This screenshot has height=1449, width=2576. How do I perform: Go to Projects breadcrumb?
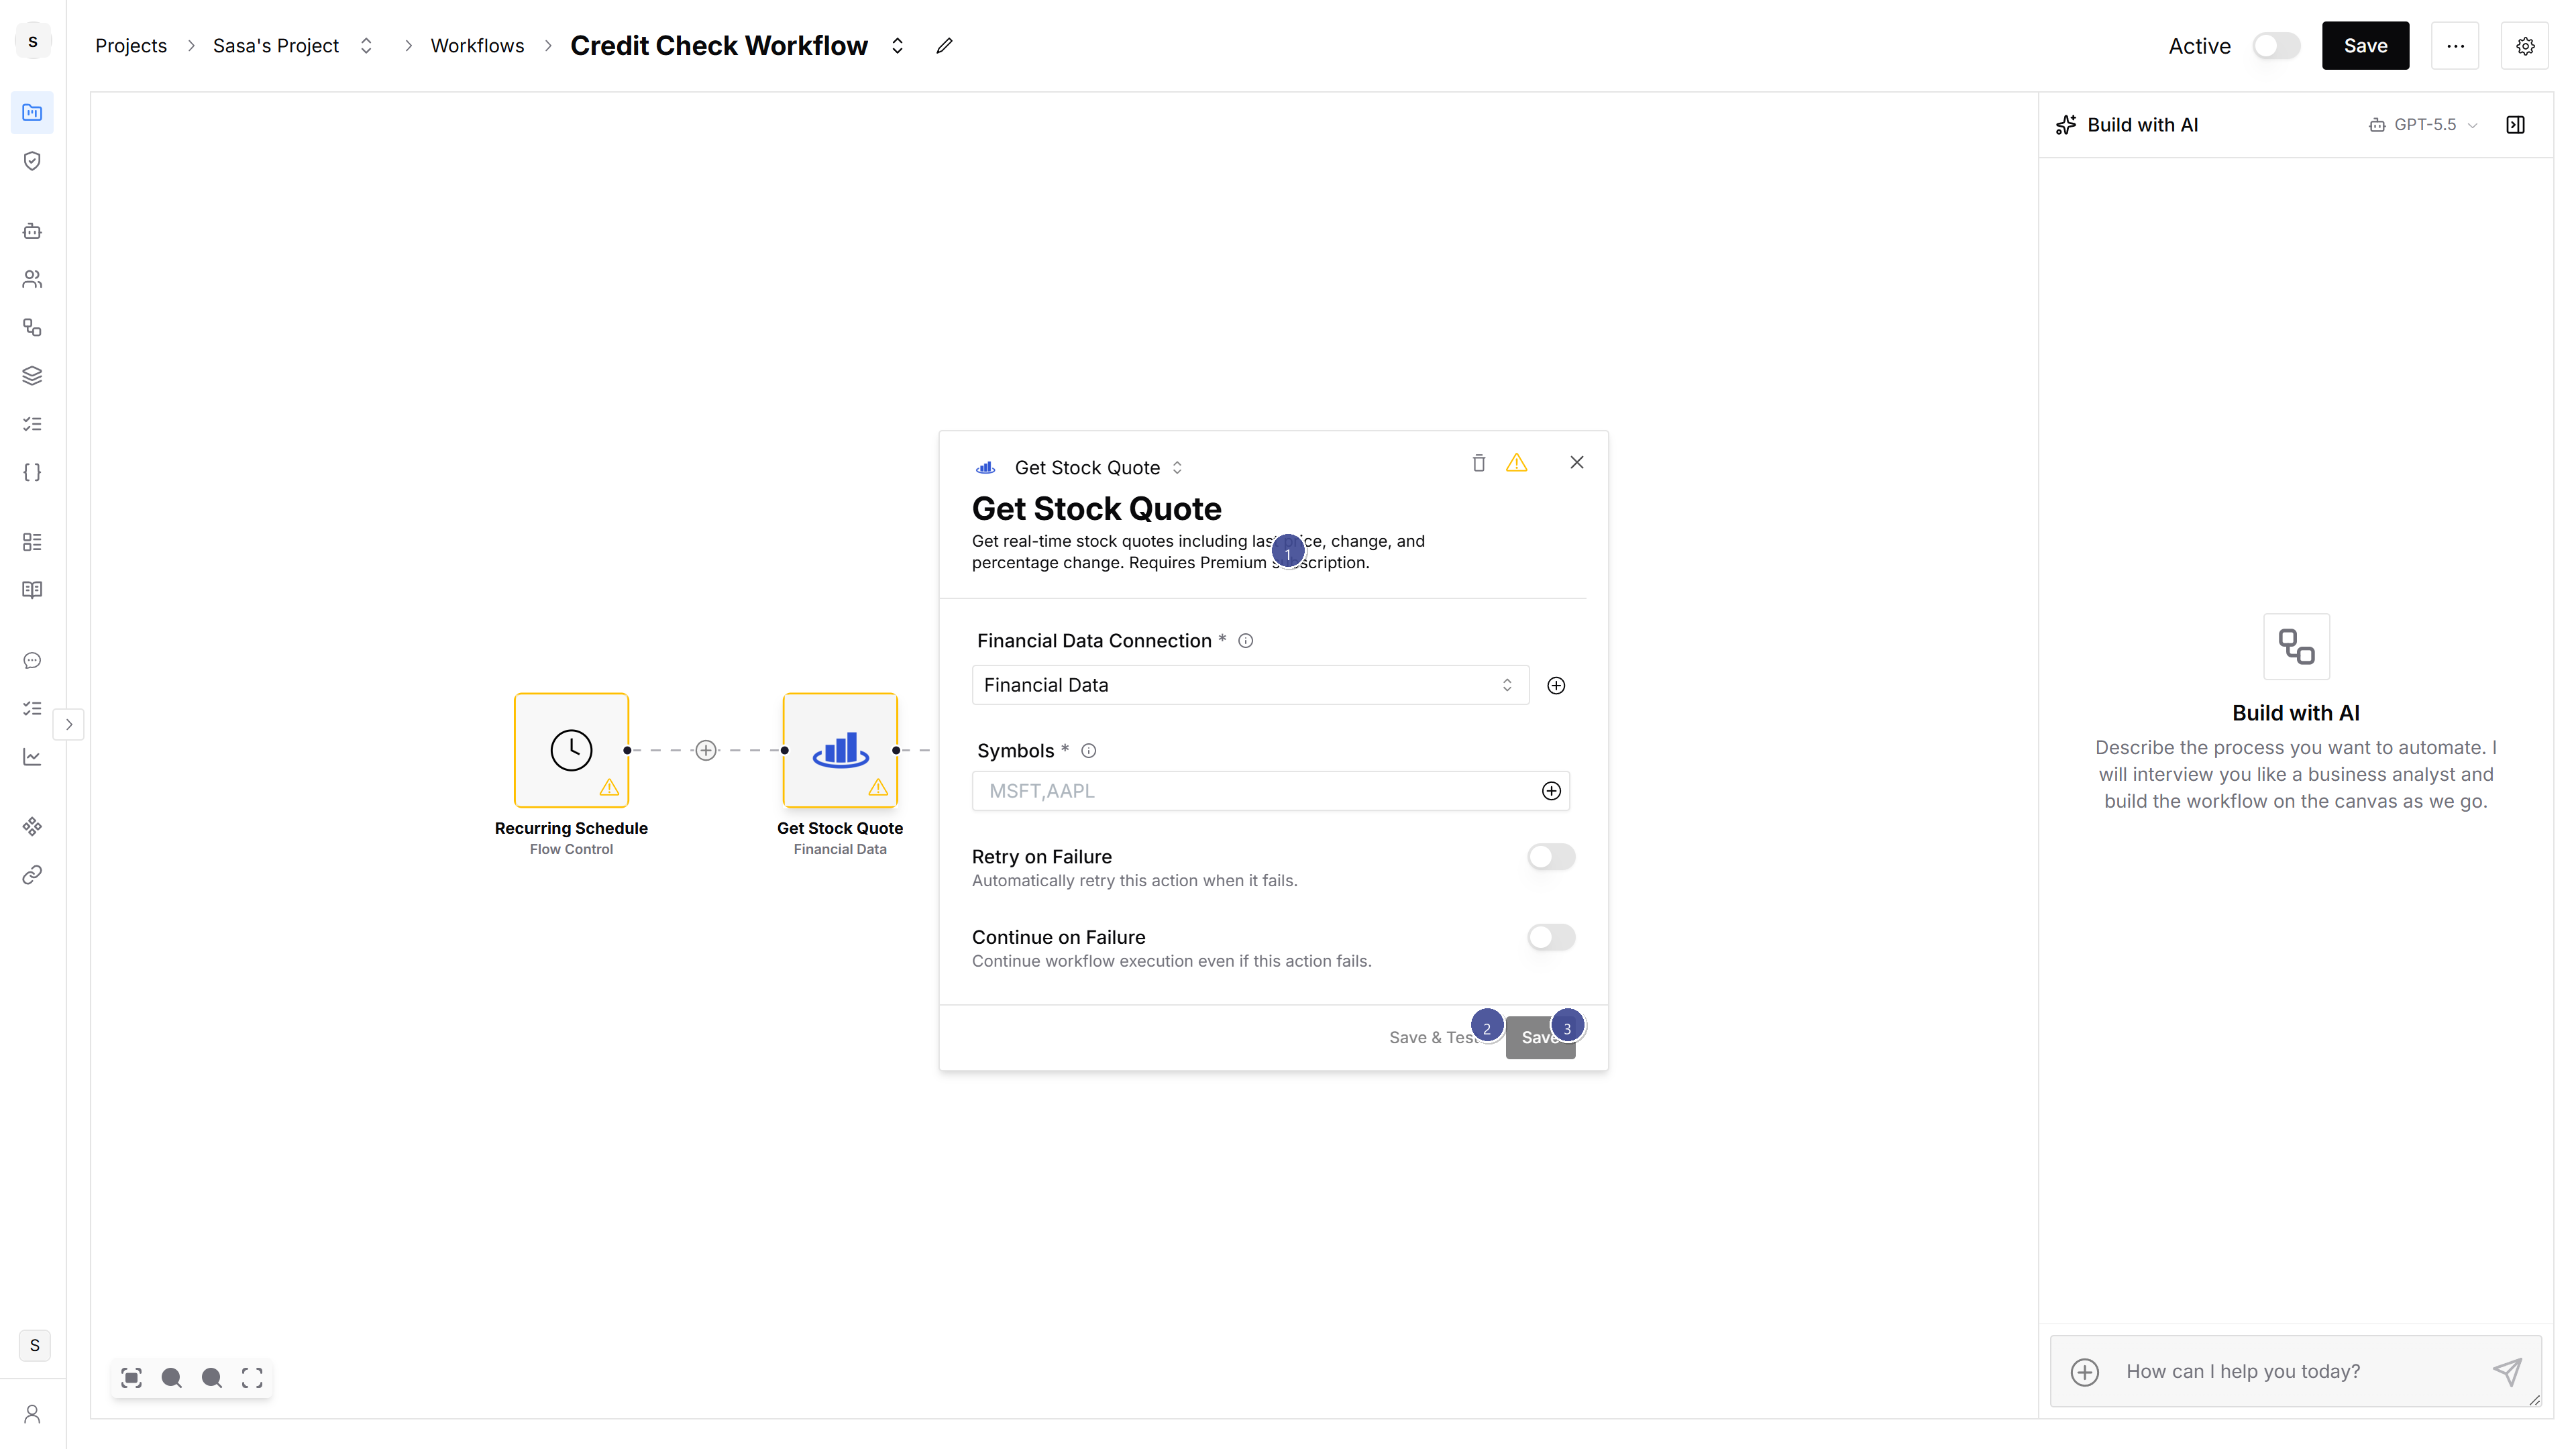(131, 46)
